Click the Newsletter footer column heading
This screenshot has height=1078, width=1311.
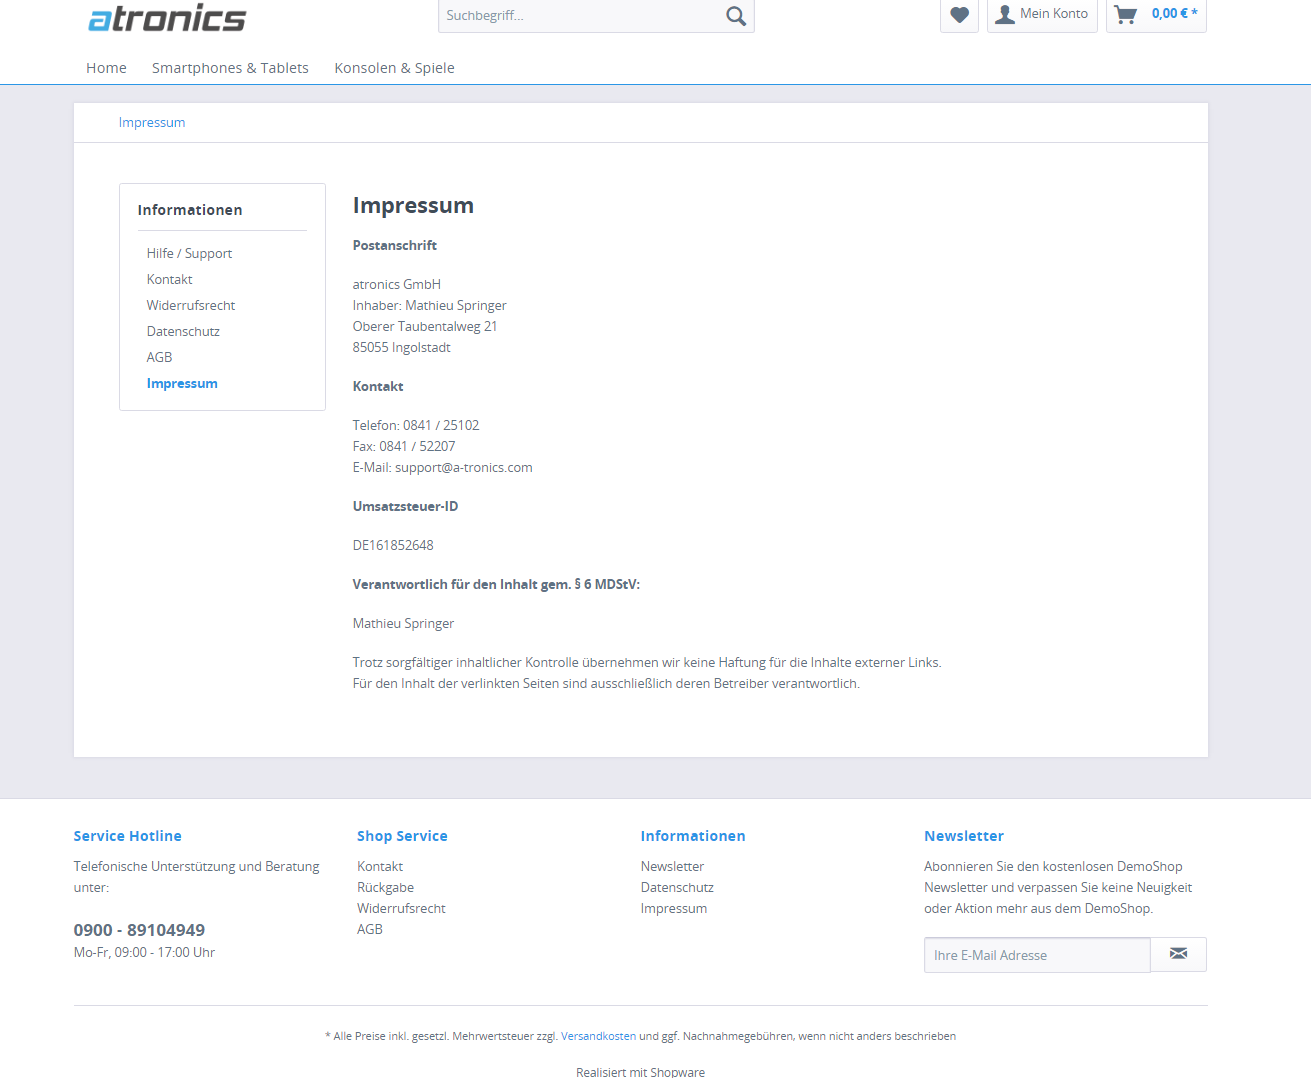coord(964,836)
